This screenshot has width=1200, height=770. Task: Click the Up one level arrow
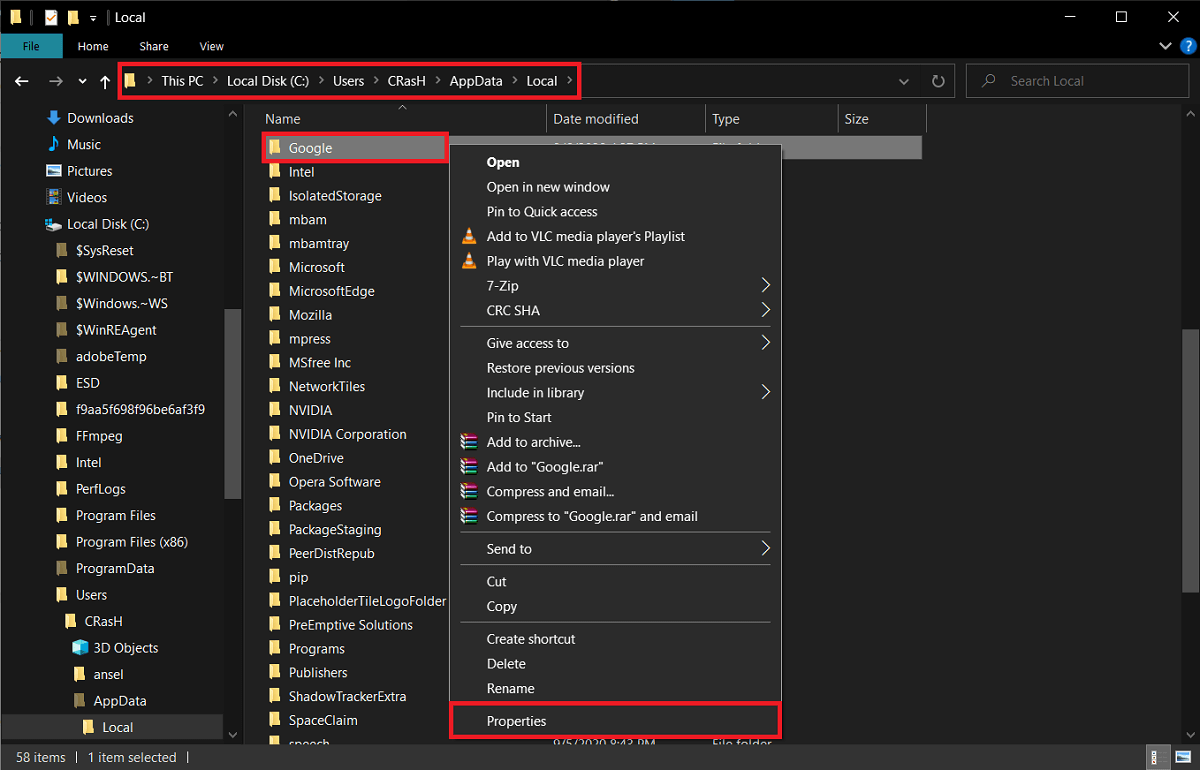105,81
